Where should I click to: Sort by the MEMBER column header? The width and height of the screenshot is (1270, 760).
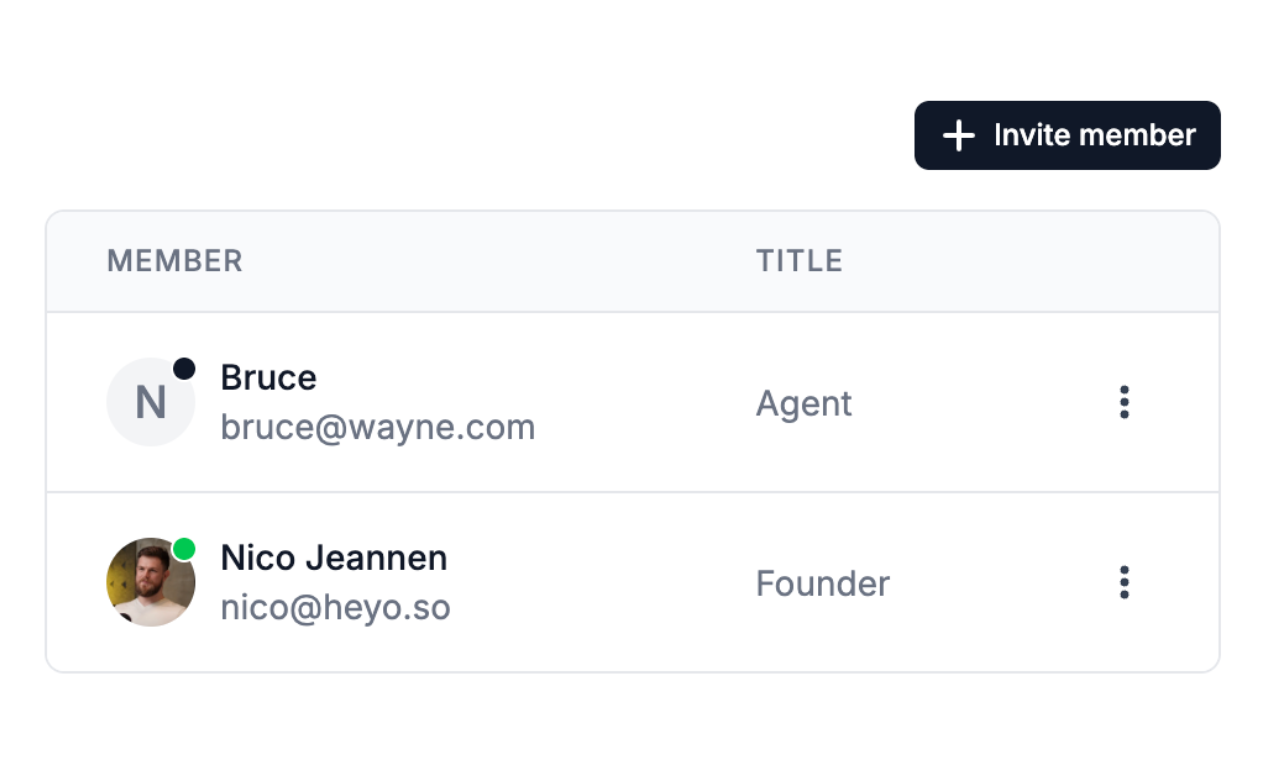point(175,261)
